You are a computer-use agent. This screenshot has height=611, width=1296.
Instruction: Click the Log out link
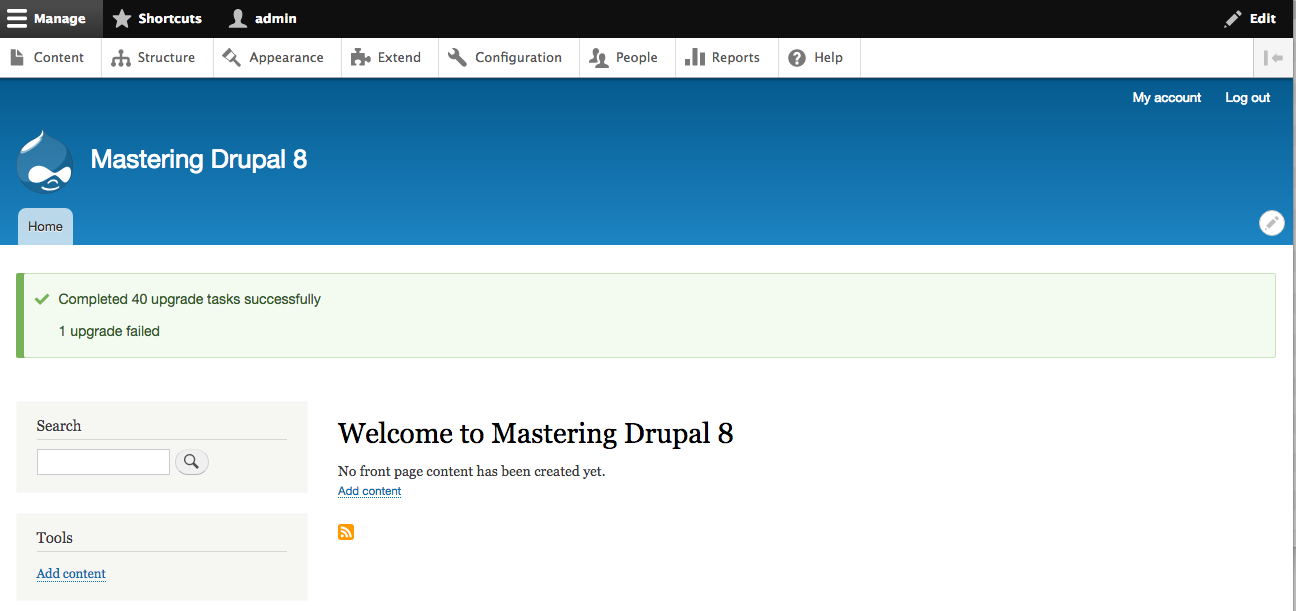coord(1247,97)
